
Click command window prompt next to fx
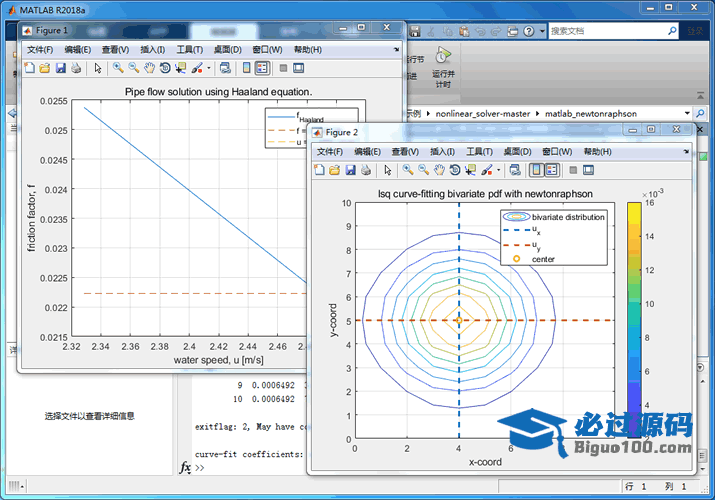coord(200,468)
